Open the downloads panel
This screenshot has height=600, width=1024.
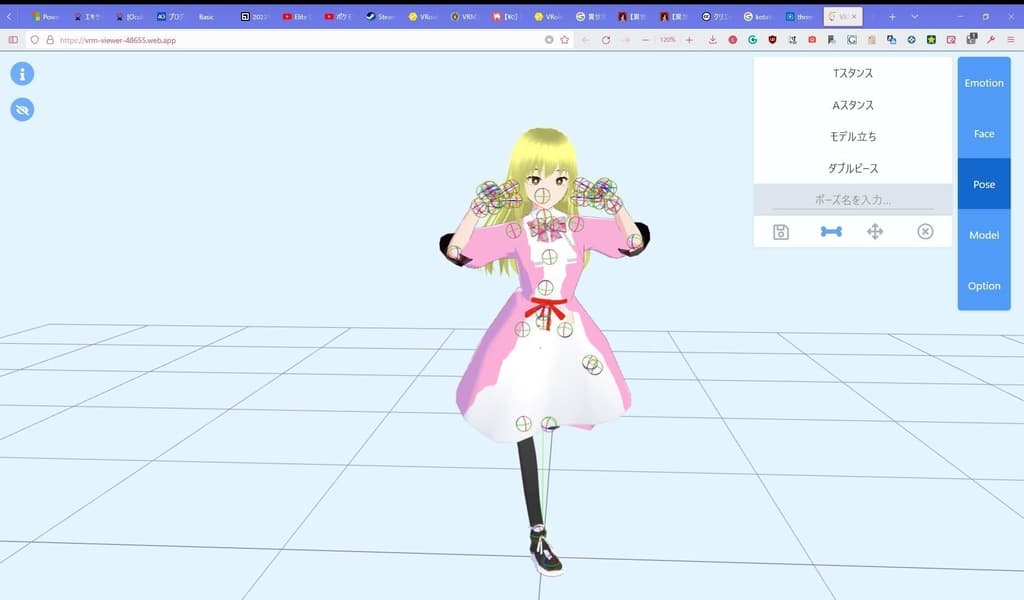pyautogui.click(x=712, y=40)
